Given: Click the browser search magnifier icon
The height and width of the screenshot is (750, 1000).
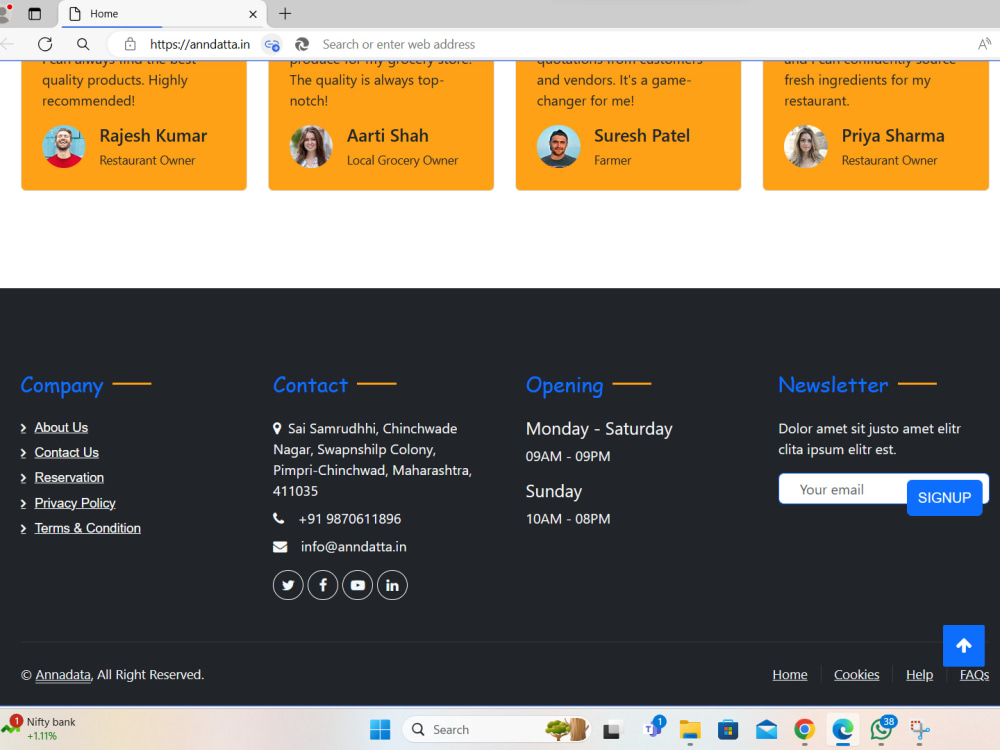Looking at the screenshot, I should tap(83, 44).
